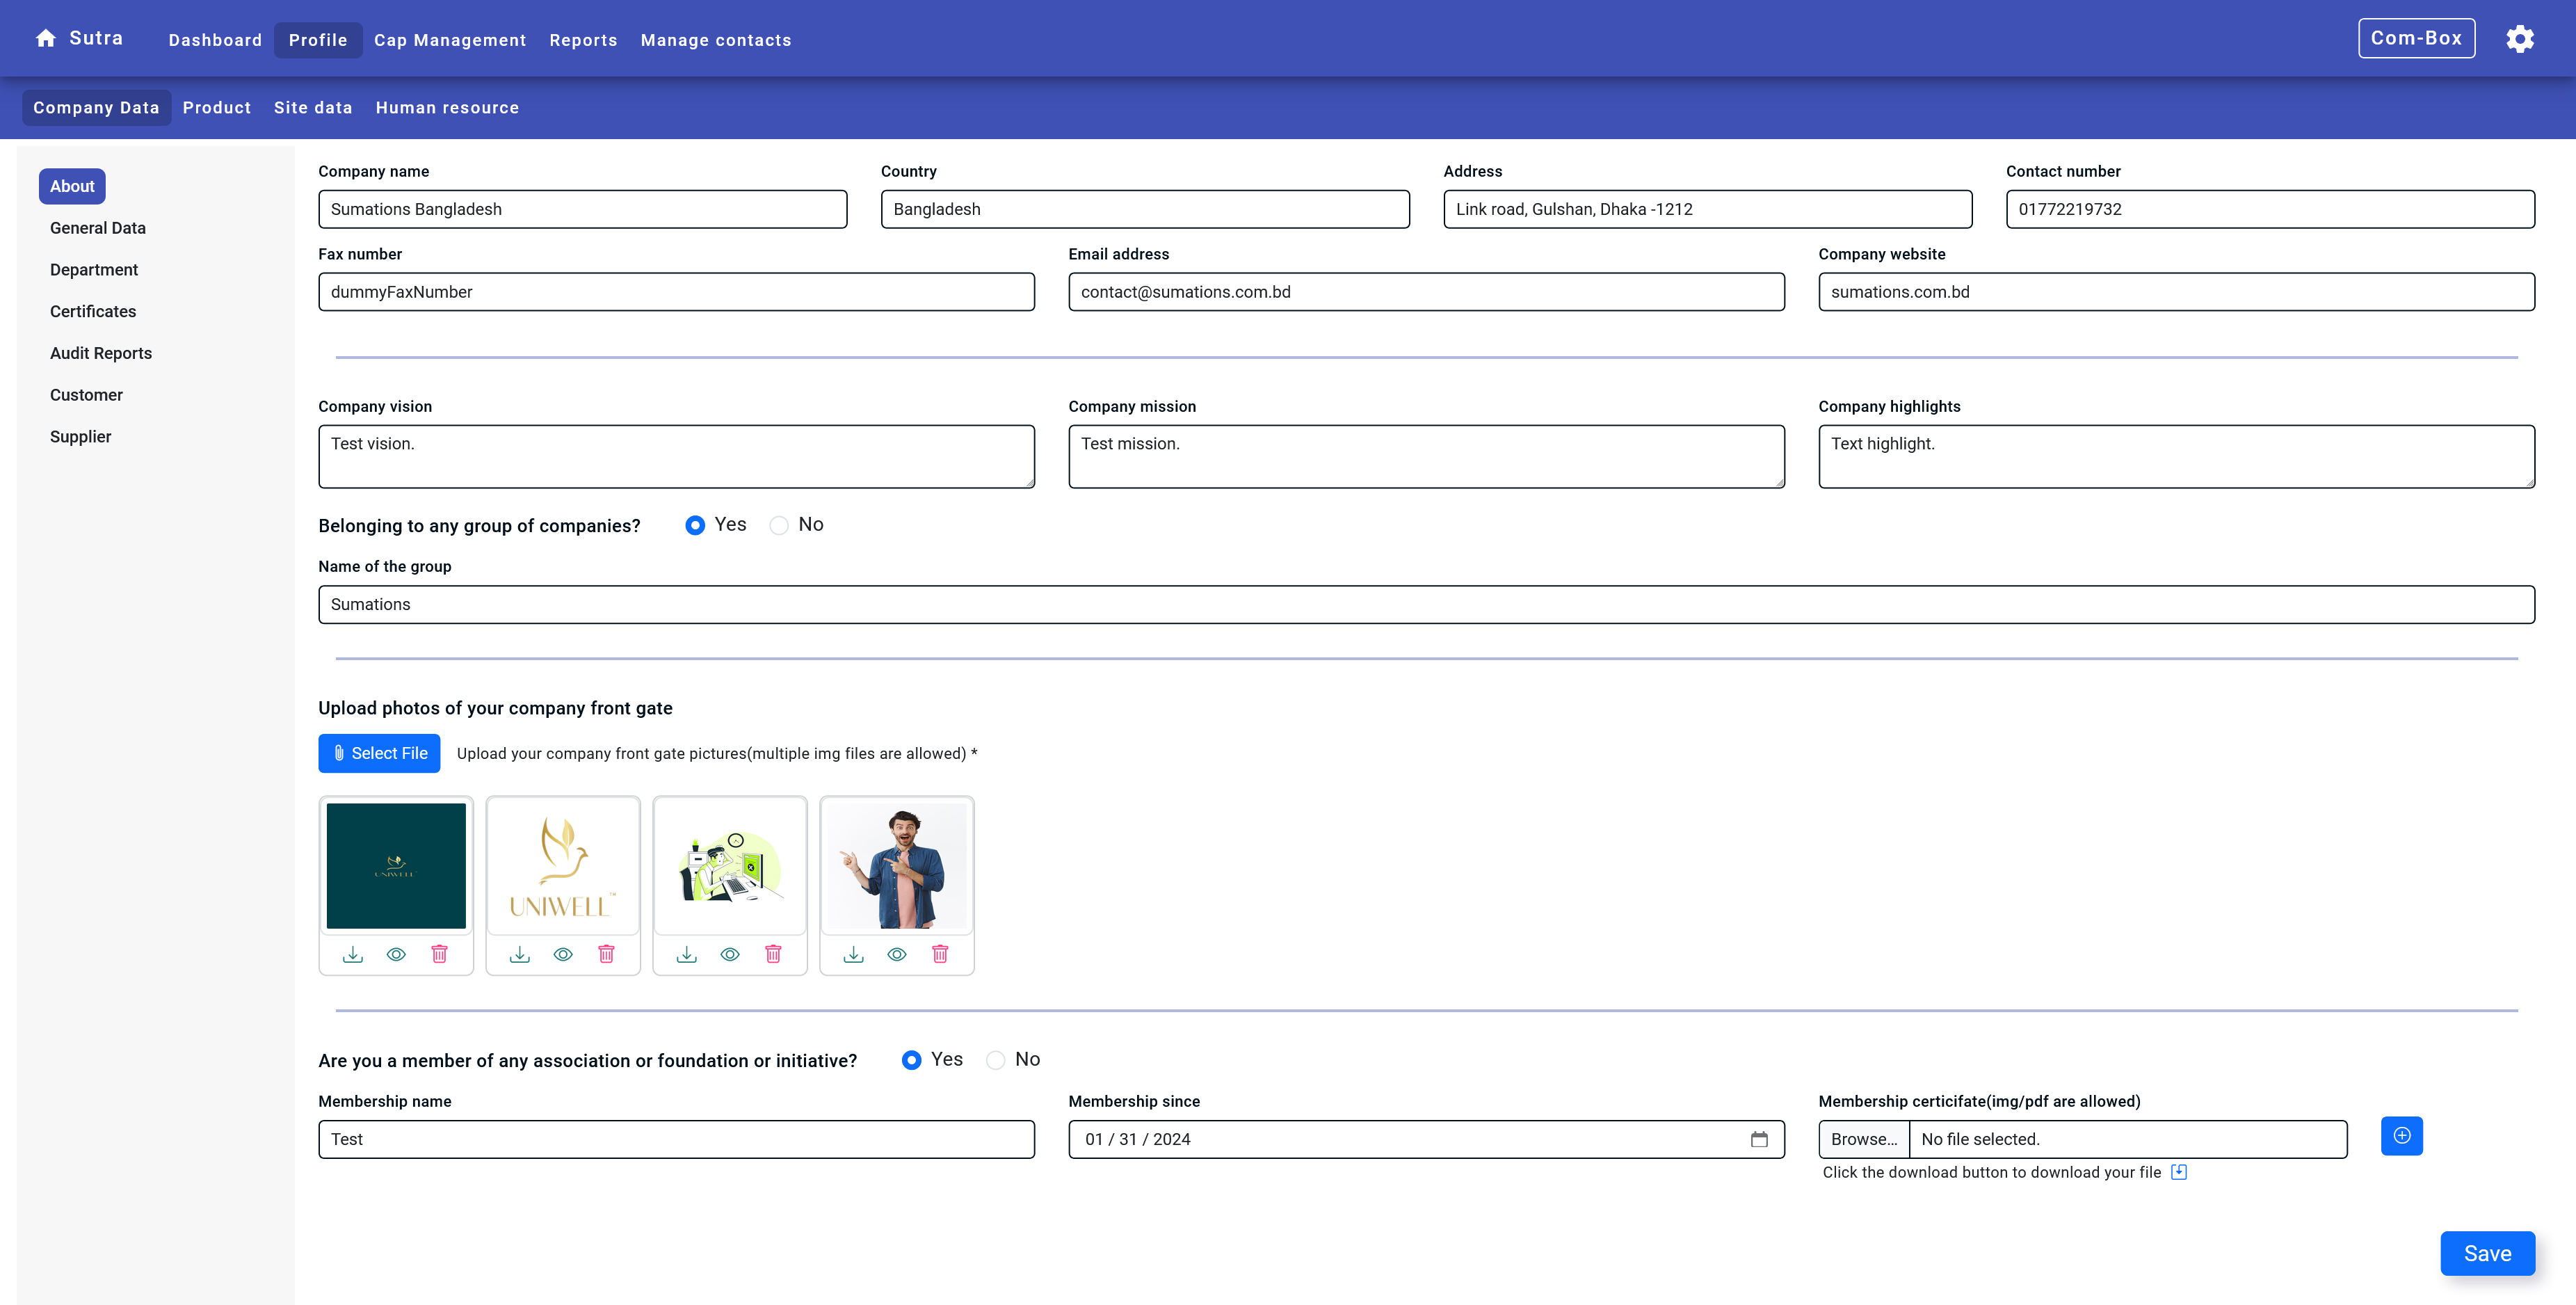Open the settings gear icon

coord(2520,38)
